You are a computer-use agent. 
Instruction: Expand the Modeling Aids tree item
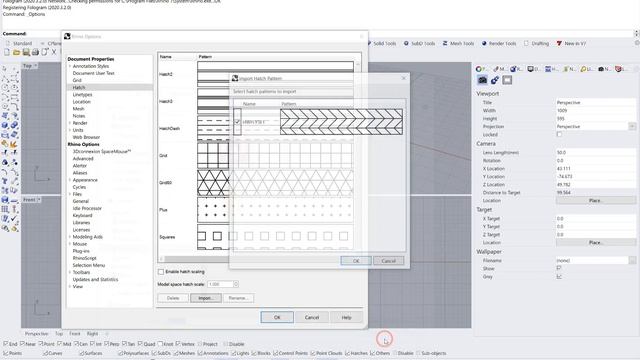click(x=70, y=237)
